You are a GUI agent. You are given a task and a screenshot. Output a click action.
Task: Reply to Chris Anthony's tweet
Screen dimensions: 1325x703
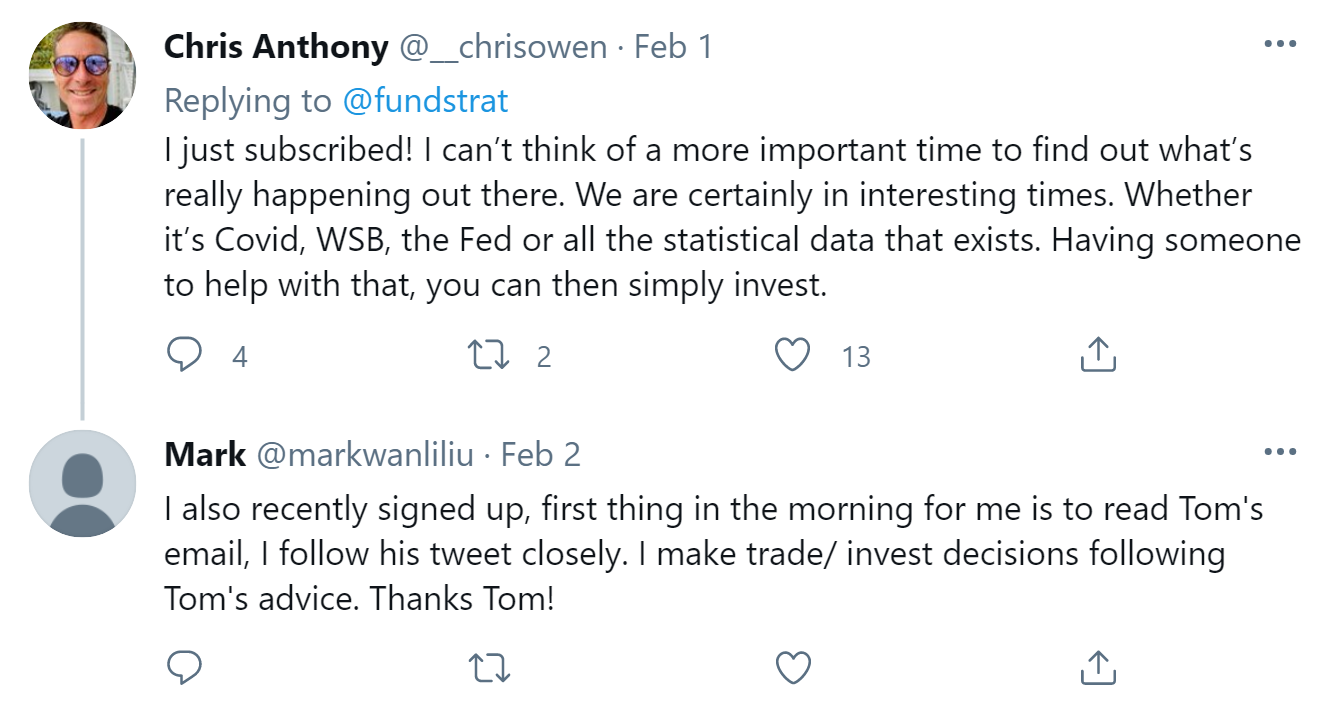pos(184,355)
